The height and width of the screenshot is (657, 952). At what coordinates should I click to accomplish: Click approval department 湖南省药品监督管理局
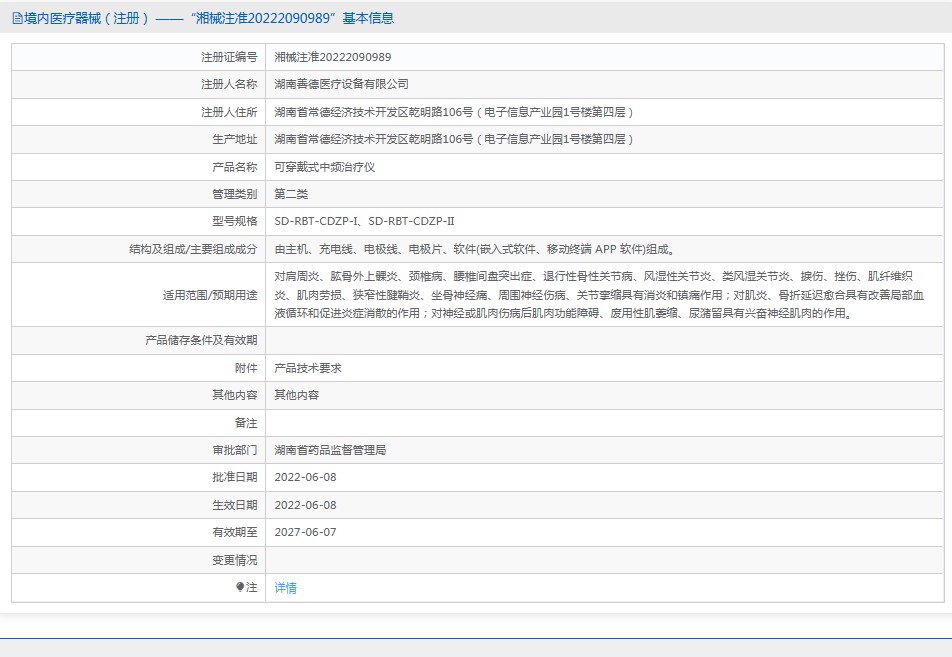(330, 450)
